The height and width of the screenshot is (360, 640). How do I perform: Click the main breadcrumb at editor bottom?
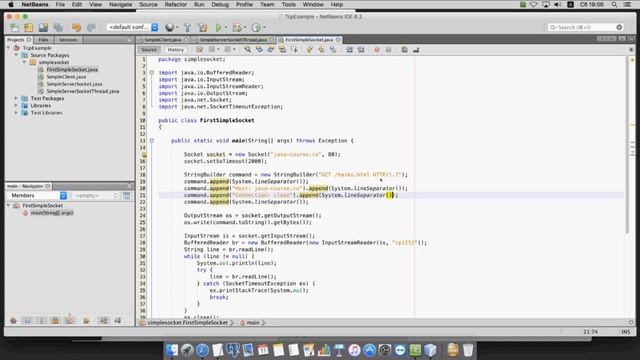(x=253, y=322)
